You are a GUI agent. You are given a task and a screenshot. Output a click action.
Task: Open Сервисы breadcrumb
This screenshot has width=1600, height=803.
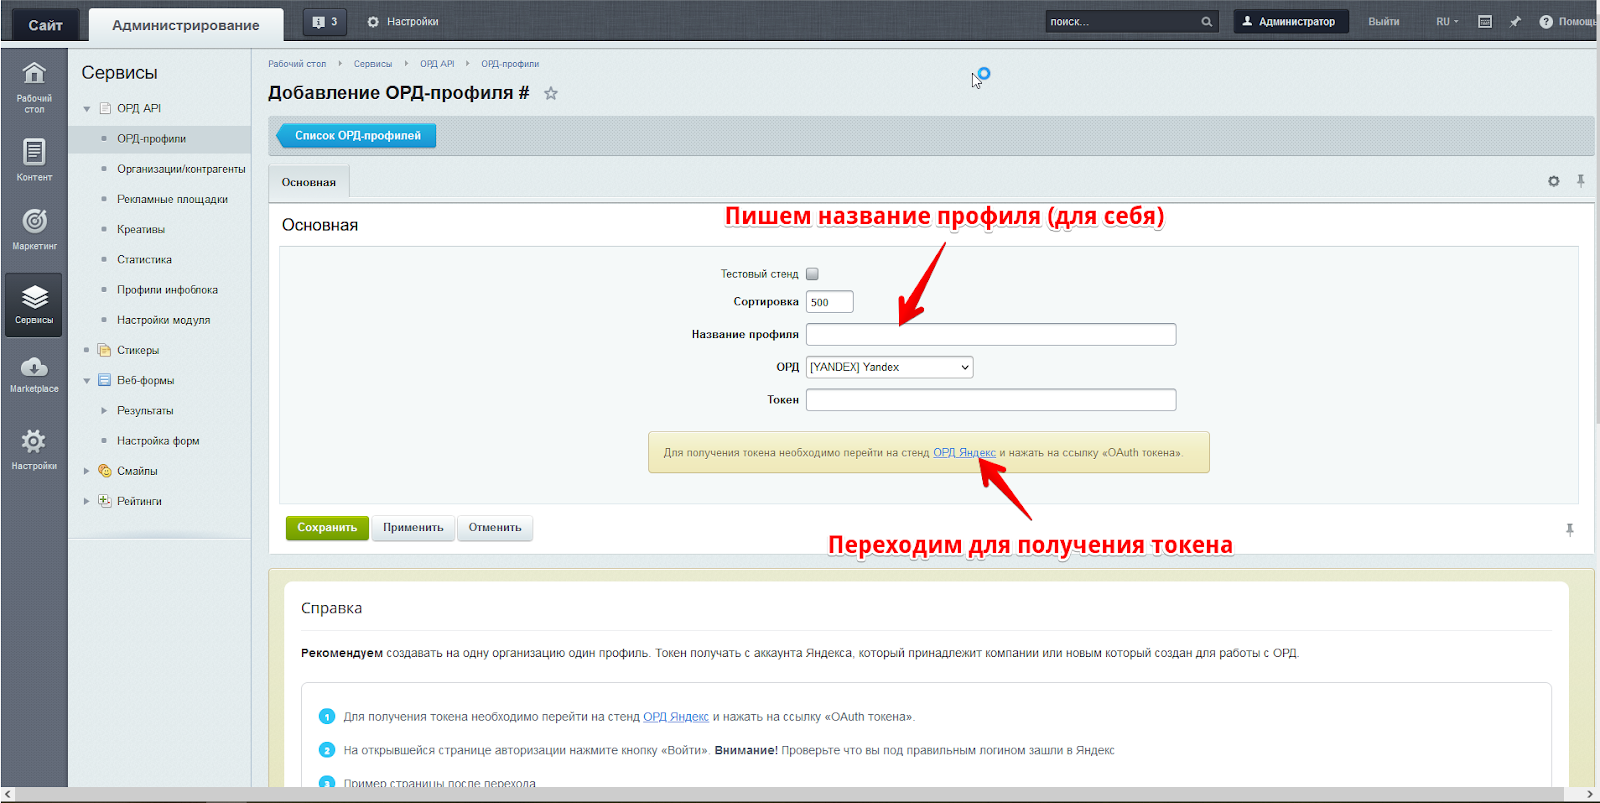[x=373, y=64]
